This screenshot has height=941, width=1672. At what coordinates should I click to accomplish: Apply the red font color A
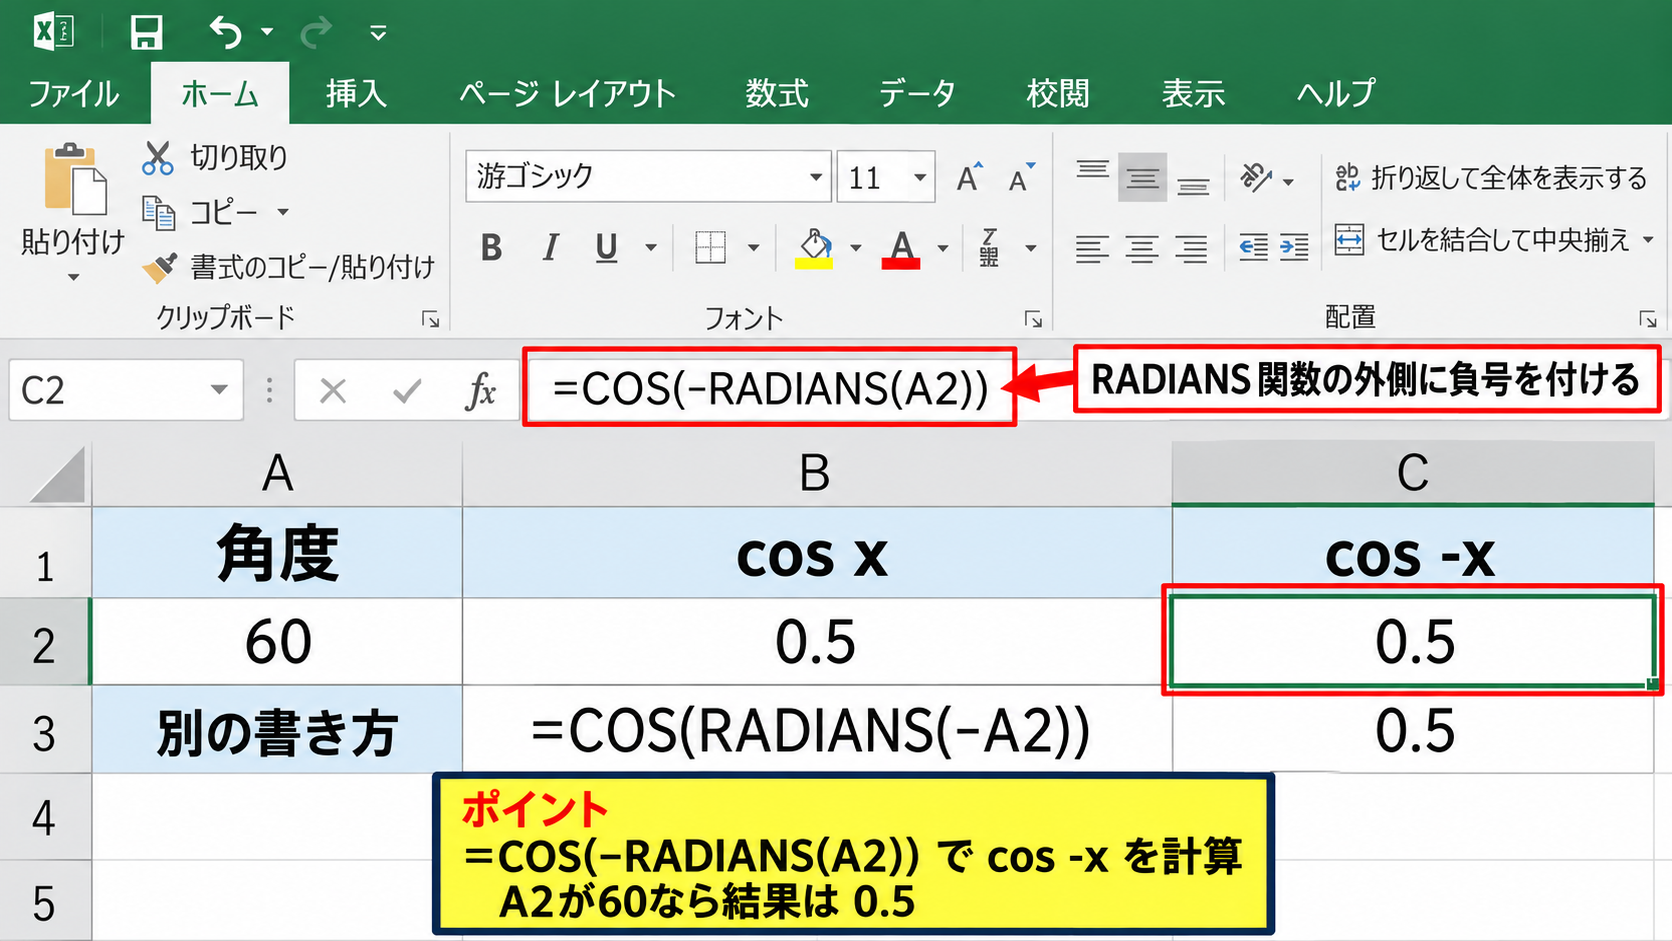click(901, 248)
